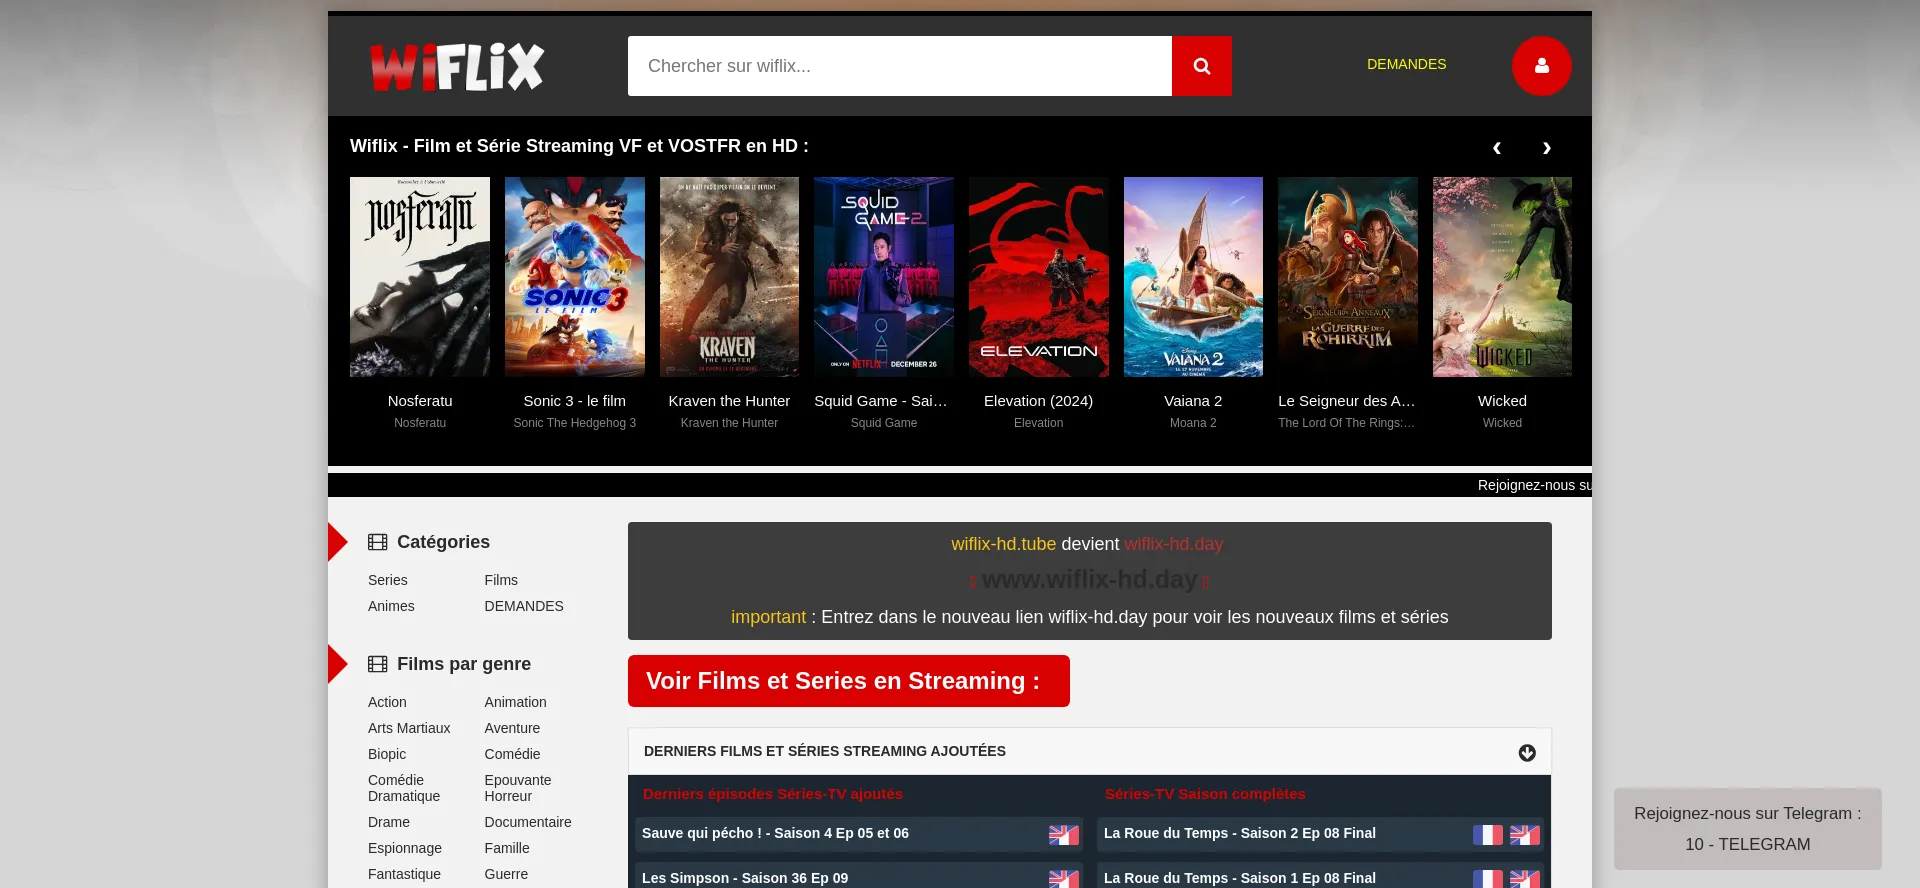
Task: Open La Roue du Temps Saison 1 Ep 08 Final
Action: (1240, 878)
